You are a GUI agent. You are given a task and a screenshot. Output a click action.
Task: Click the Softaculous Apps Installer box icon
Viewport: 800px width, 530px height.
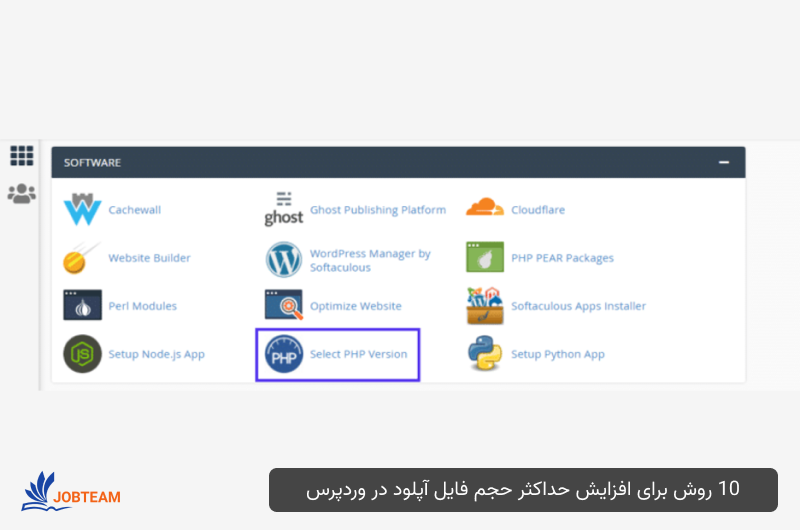click(x=485, y=306)
